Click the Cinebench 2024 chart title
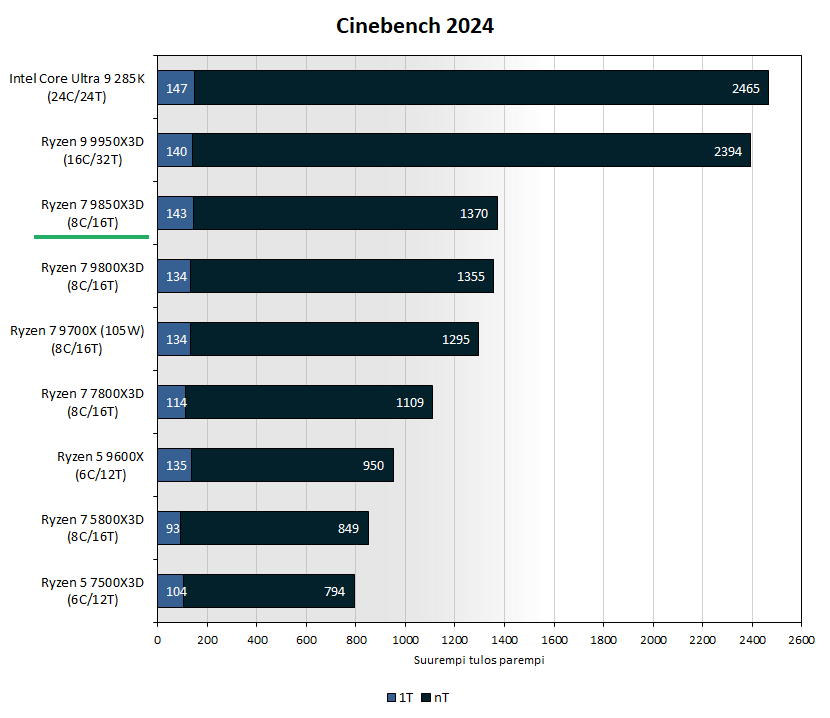Image resolution: width=830 pixels, height=718 pixels. (x=414, y=26)
